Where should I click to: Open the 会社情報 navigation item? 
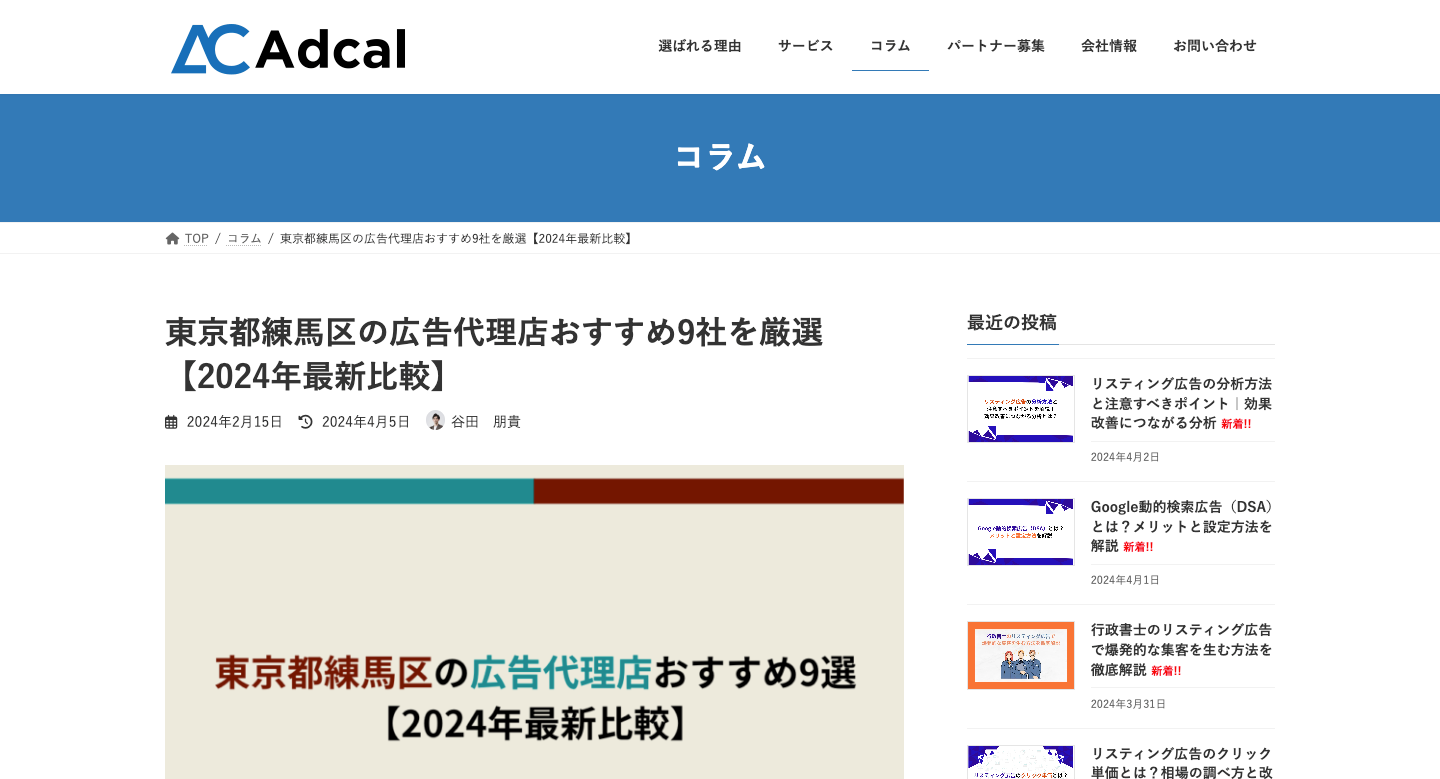click(1109, 45)
